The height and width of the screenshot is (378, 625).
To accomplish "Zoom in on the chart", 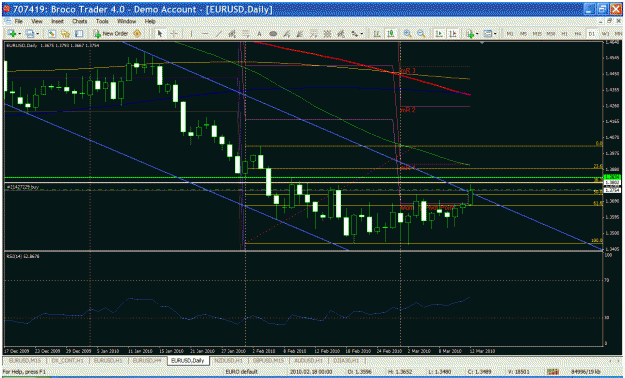I will [407, 34].
